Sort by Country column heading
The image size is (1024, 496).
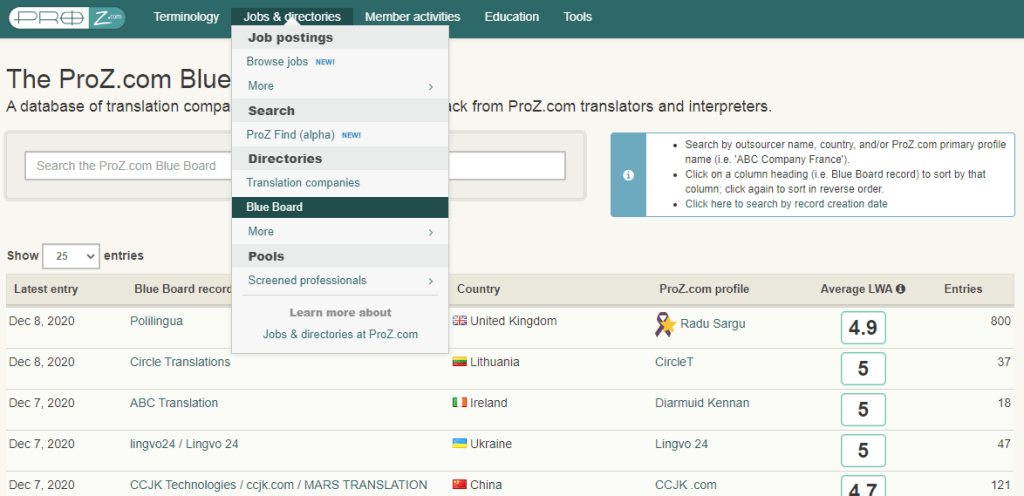pyautogui.click(x=478, y=289)
